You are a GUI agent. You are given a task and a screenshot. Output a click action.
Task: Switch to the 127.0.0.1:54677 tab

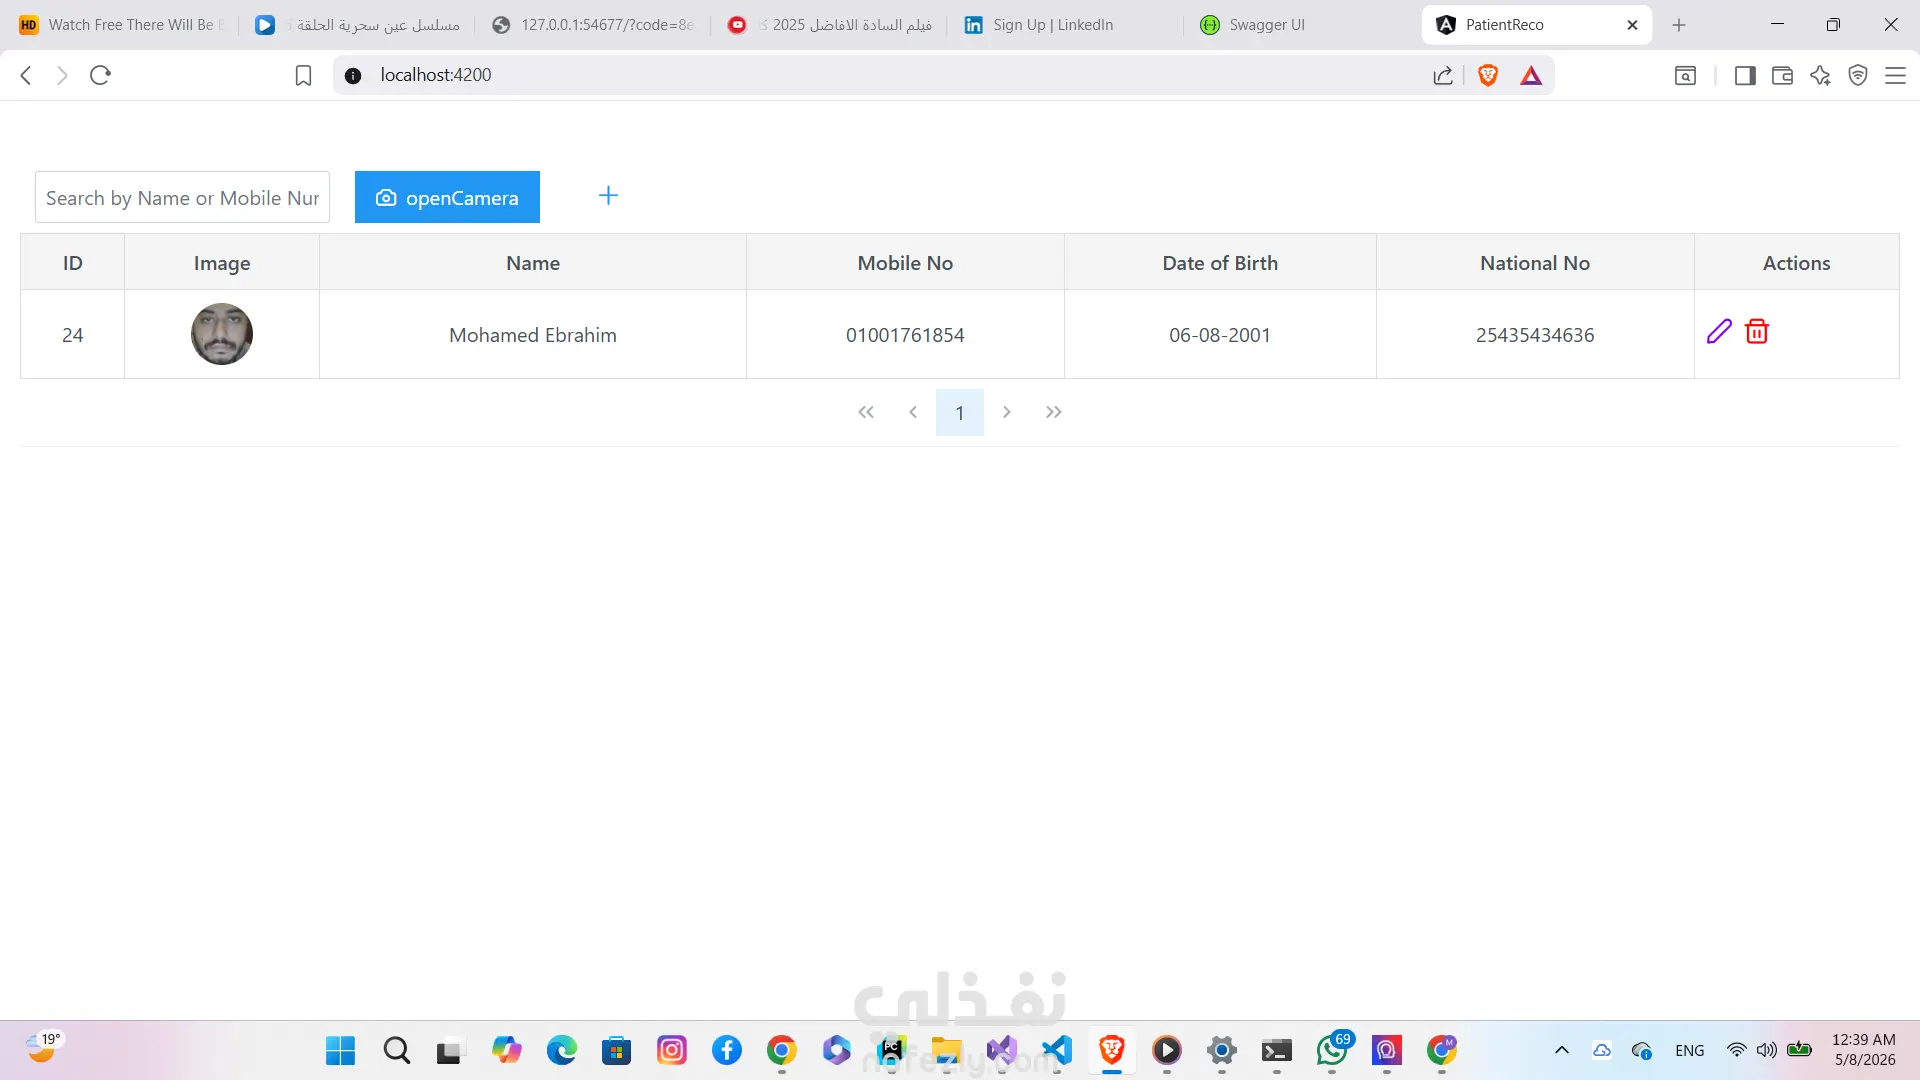pyautogui.click(x=593, y=25)
